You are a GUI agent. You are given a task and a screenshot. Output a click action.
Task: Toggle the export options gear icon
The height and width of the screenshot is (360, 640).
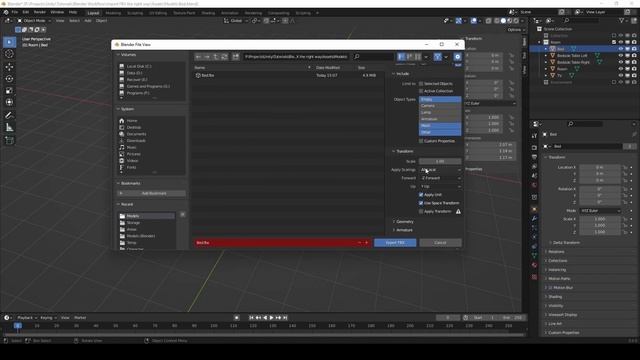point(458,57)
